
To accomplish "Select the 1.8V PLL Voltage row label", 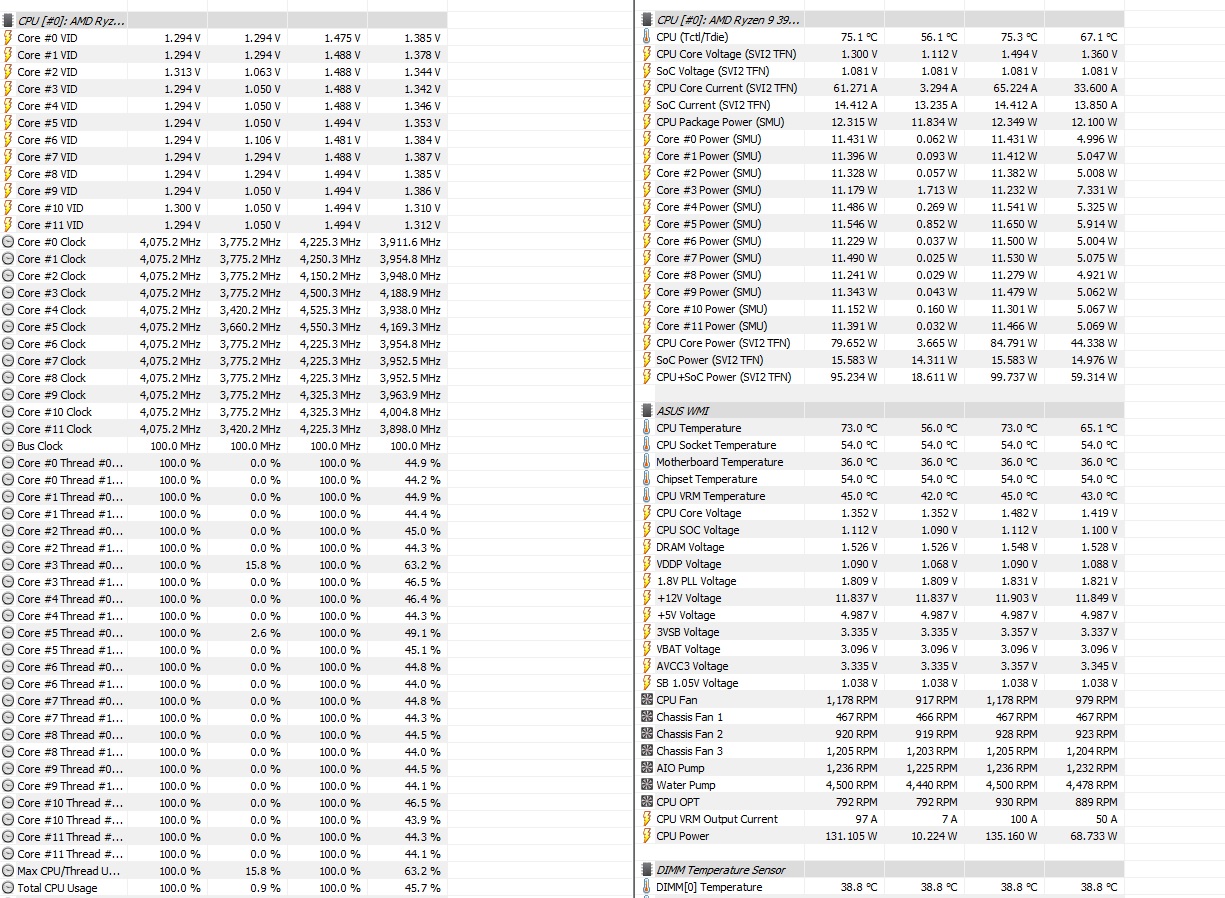I will point(696,580).
